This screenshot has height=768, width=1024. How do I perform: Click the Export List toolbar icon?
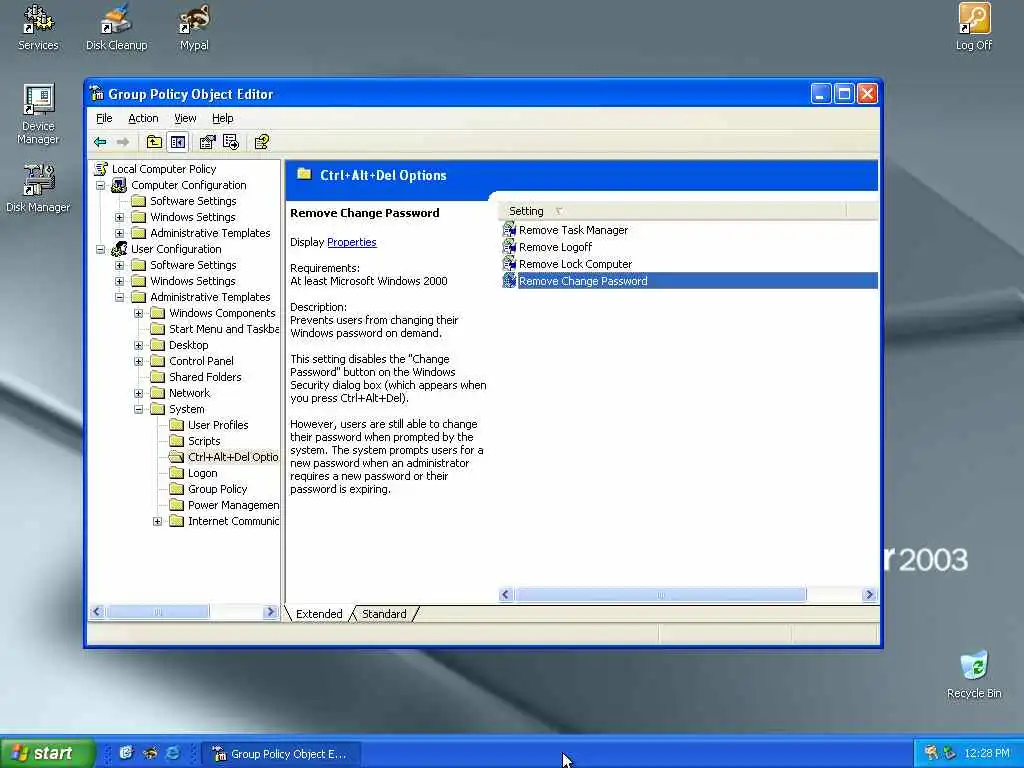tap(231, 142)
